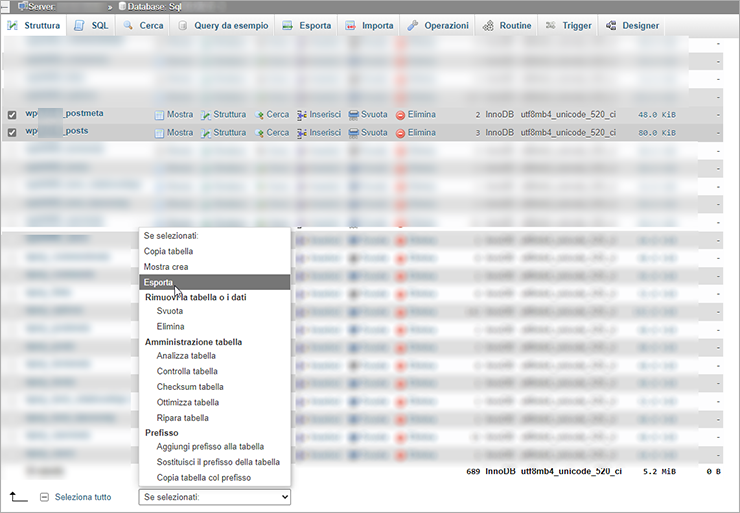Open the Importa tab
This screenshot has height=513, width=740.
pos(369,25)
